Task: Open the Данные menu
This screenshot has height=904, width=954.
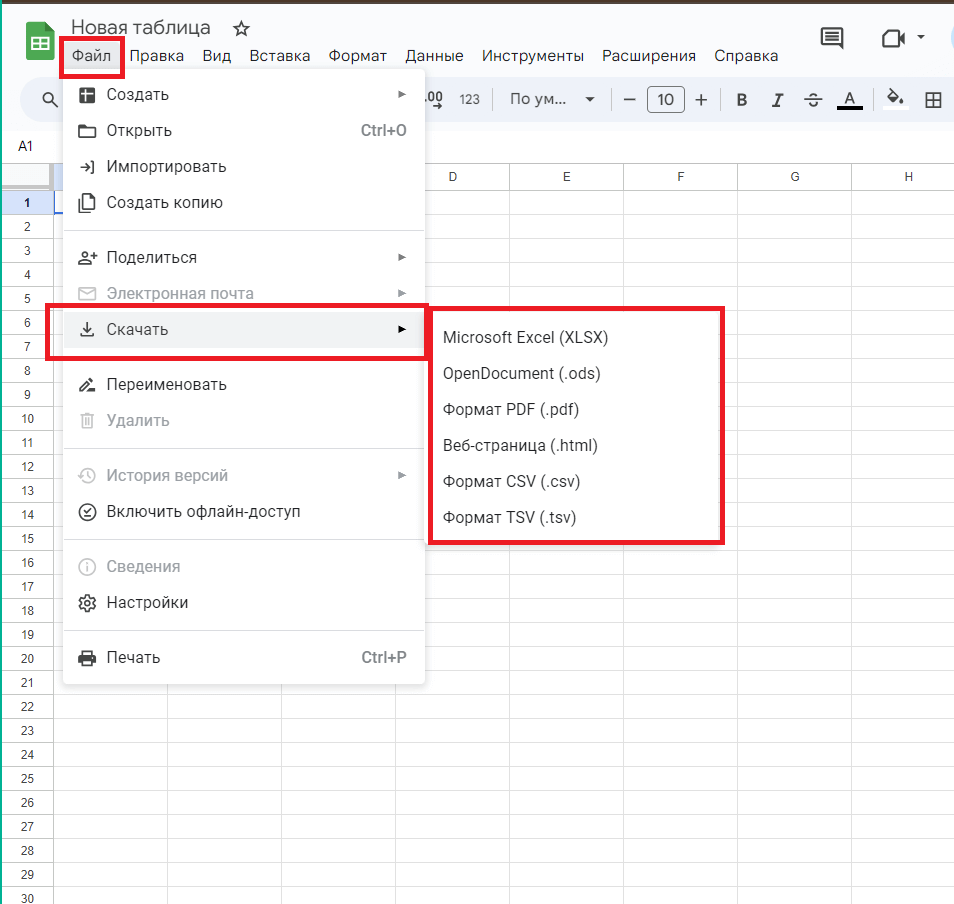Action: 434,56
